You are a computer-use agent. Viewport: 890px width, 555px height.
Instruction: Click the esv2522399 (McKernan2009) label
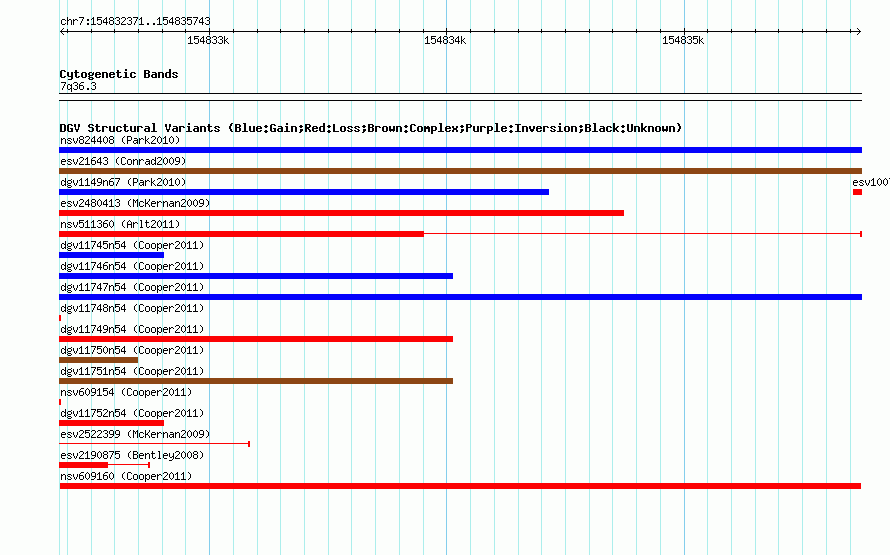point(135,434)
